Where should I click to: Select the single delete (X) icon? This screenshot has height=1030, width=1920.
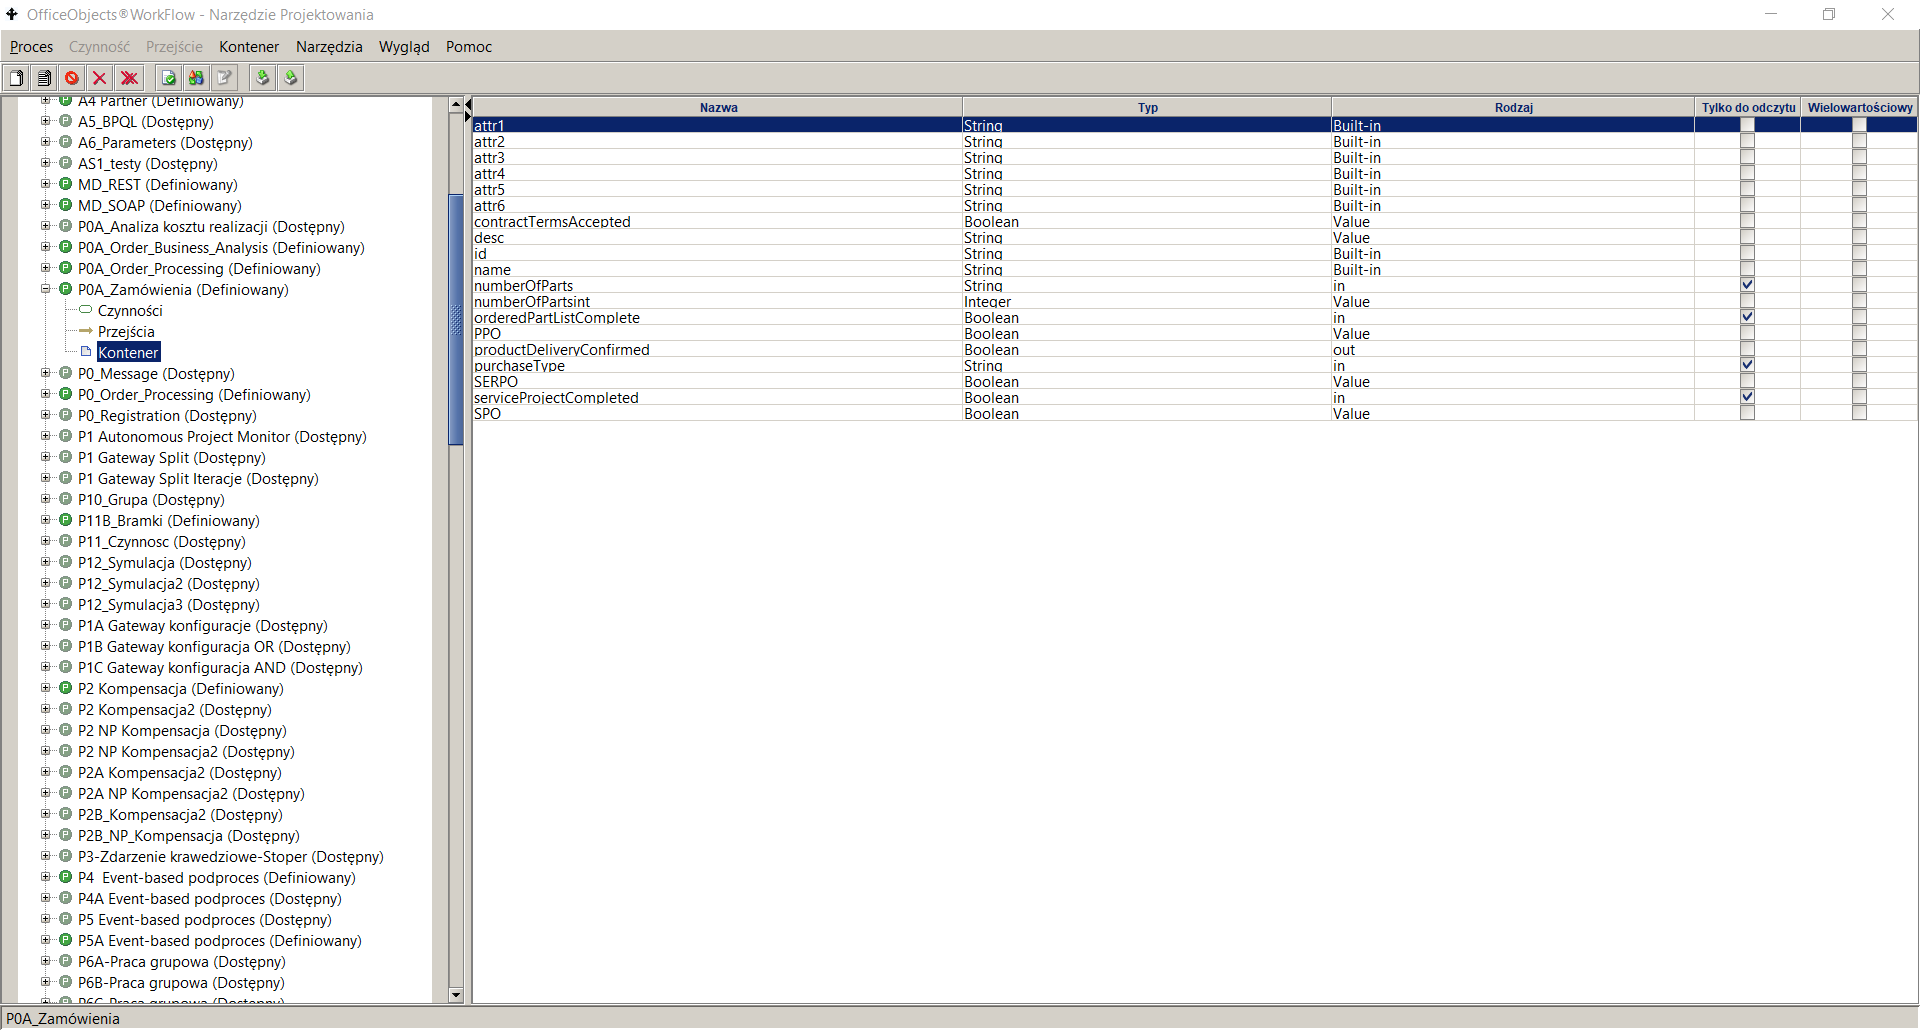(x=100, y=77)
